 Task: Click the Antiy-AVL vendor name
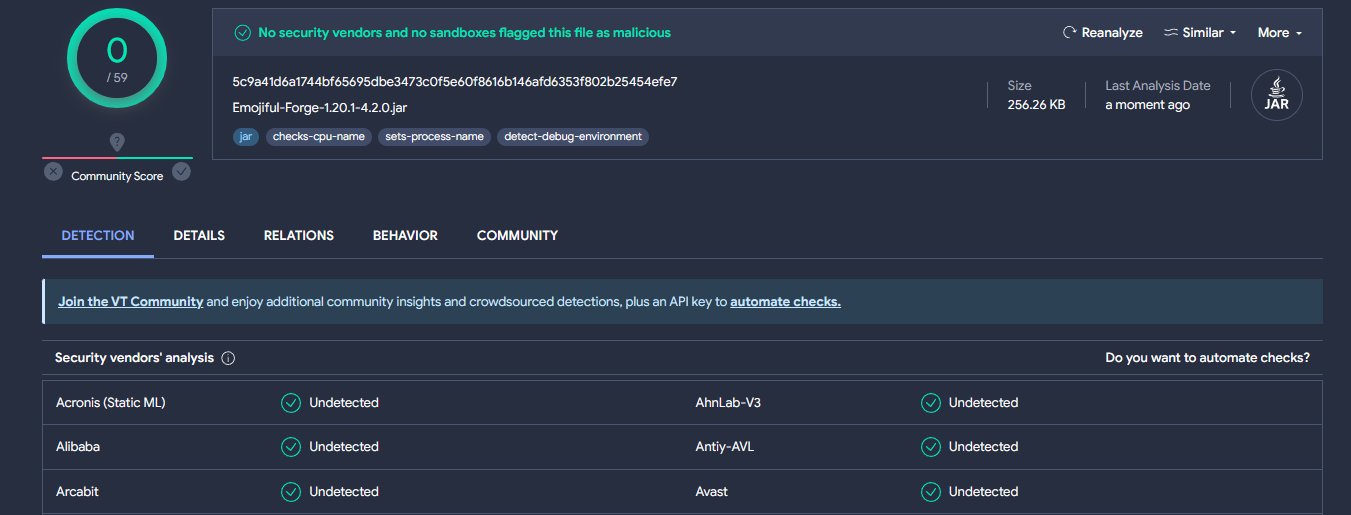[724, 447]
